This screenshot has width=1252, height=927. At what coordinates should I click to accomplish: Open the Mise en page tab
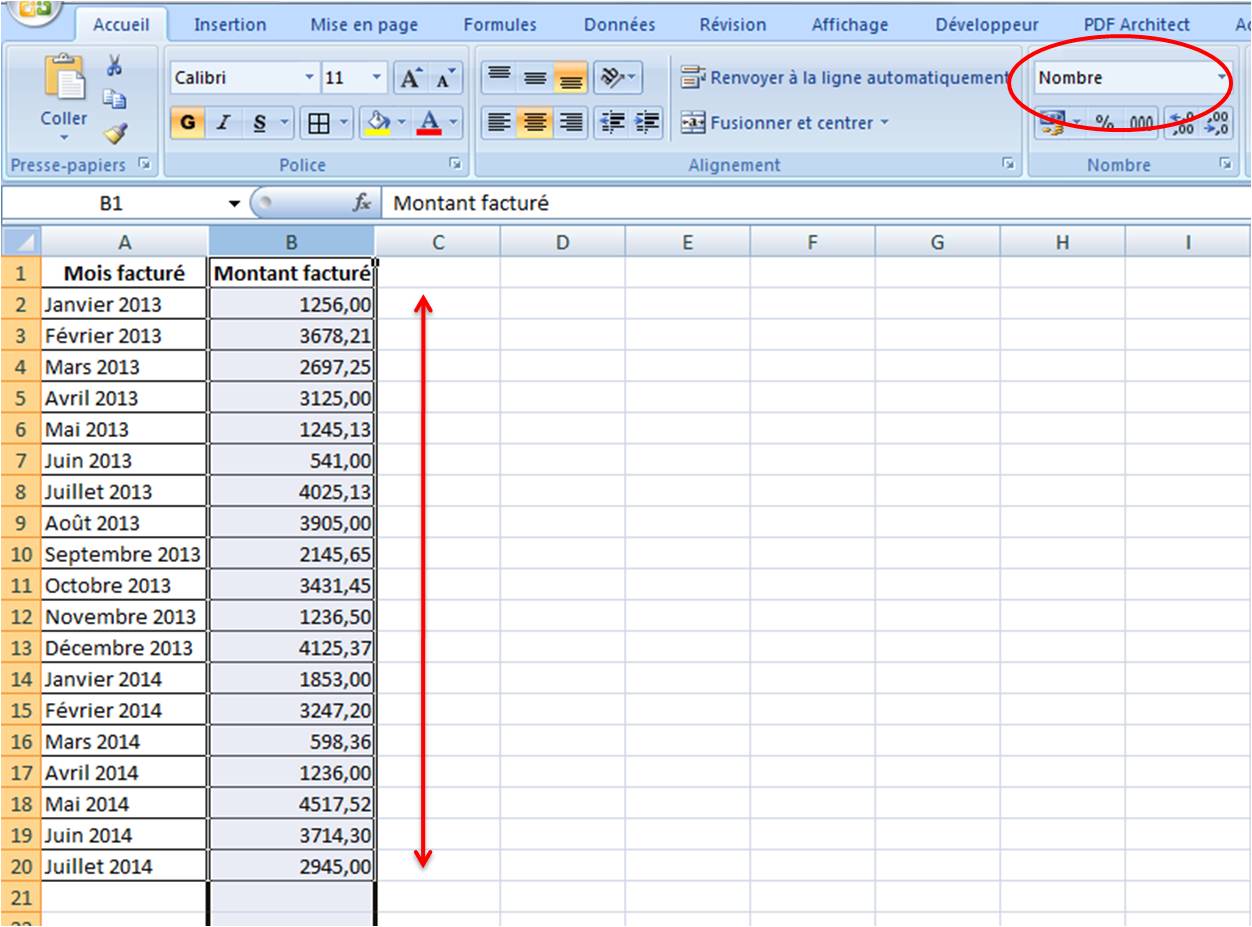(x=364, y=25)
